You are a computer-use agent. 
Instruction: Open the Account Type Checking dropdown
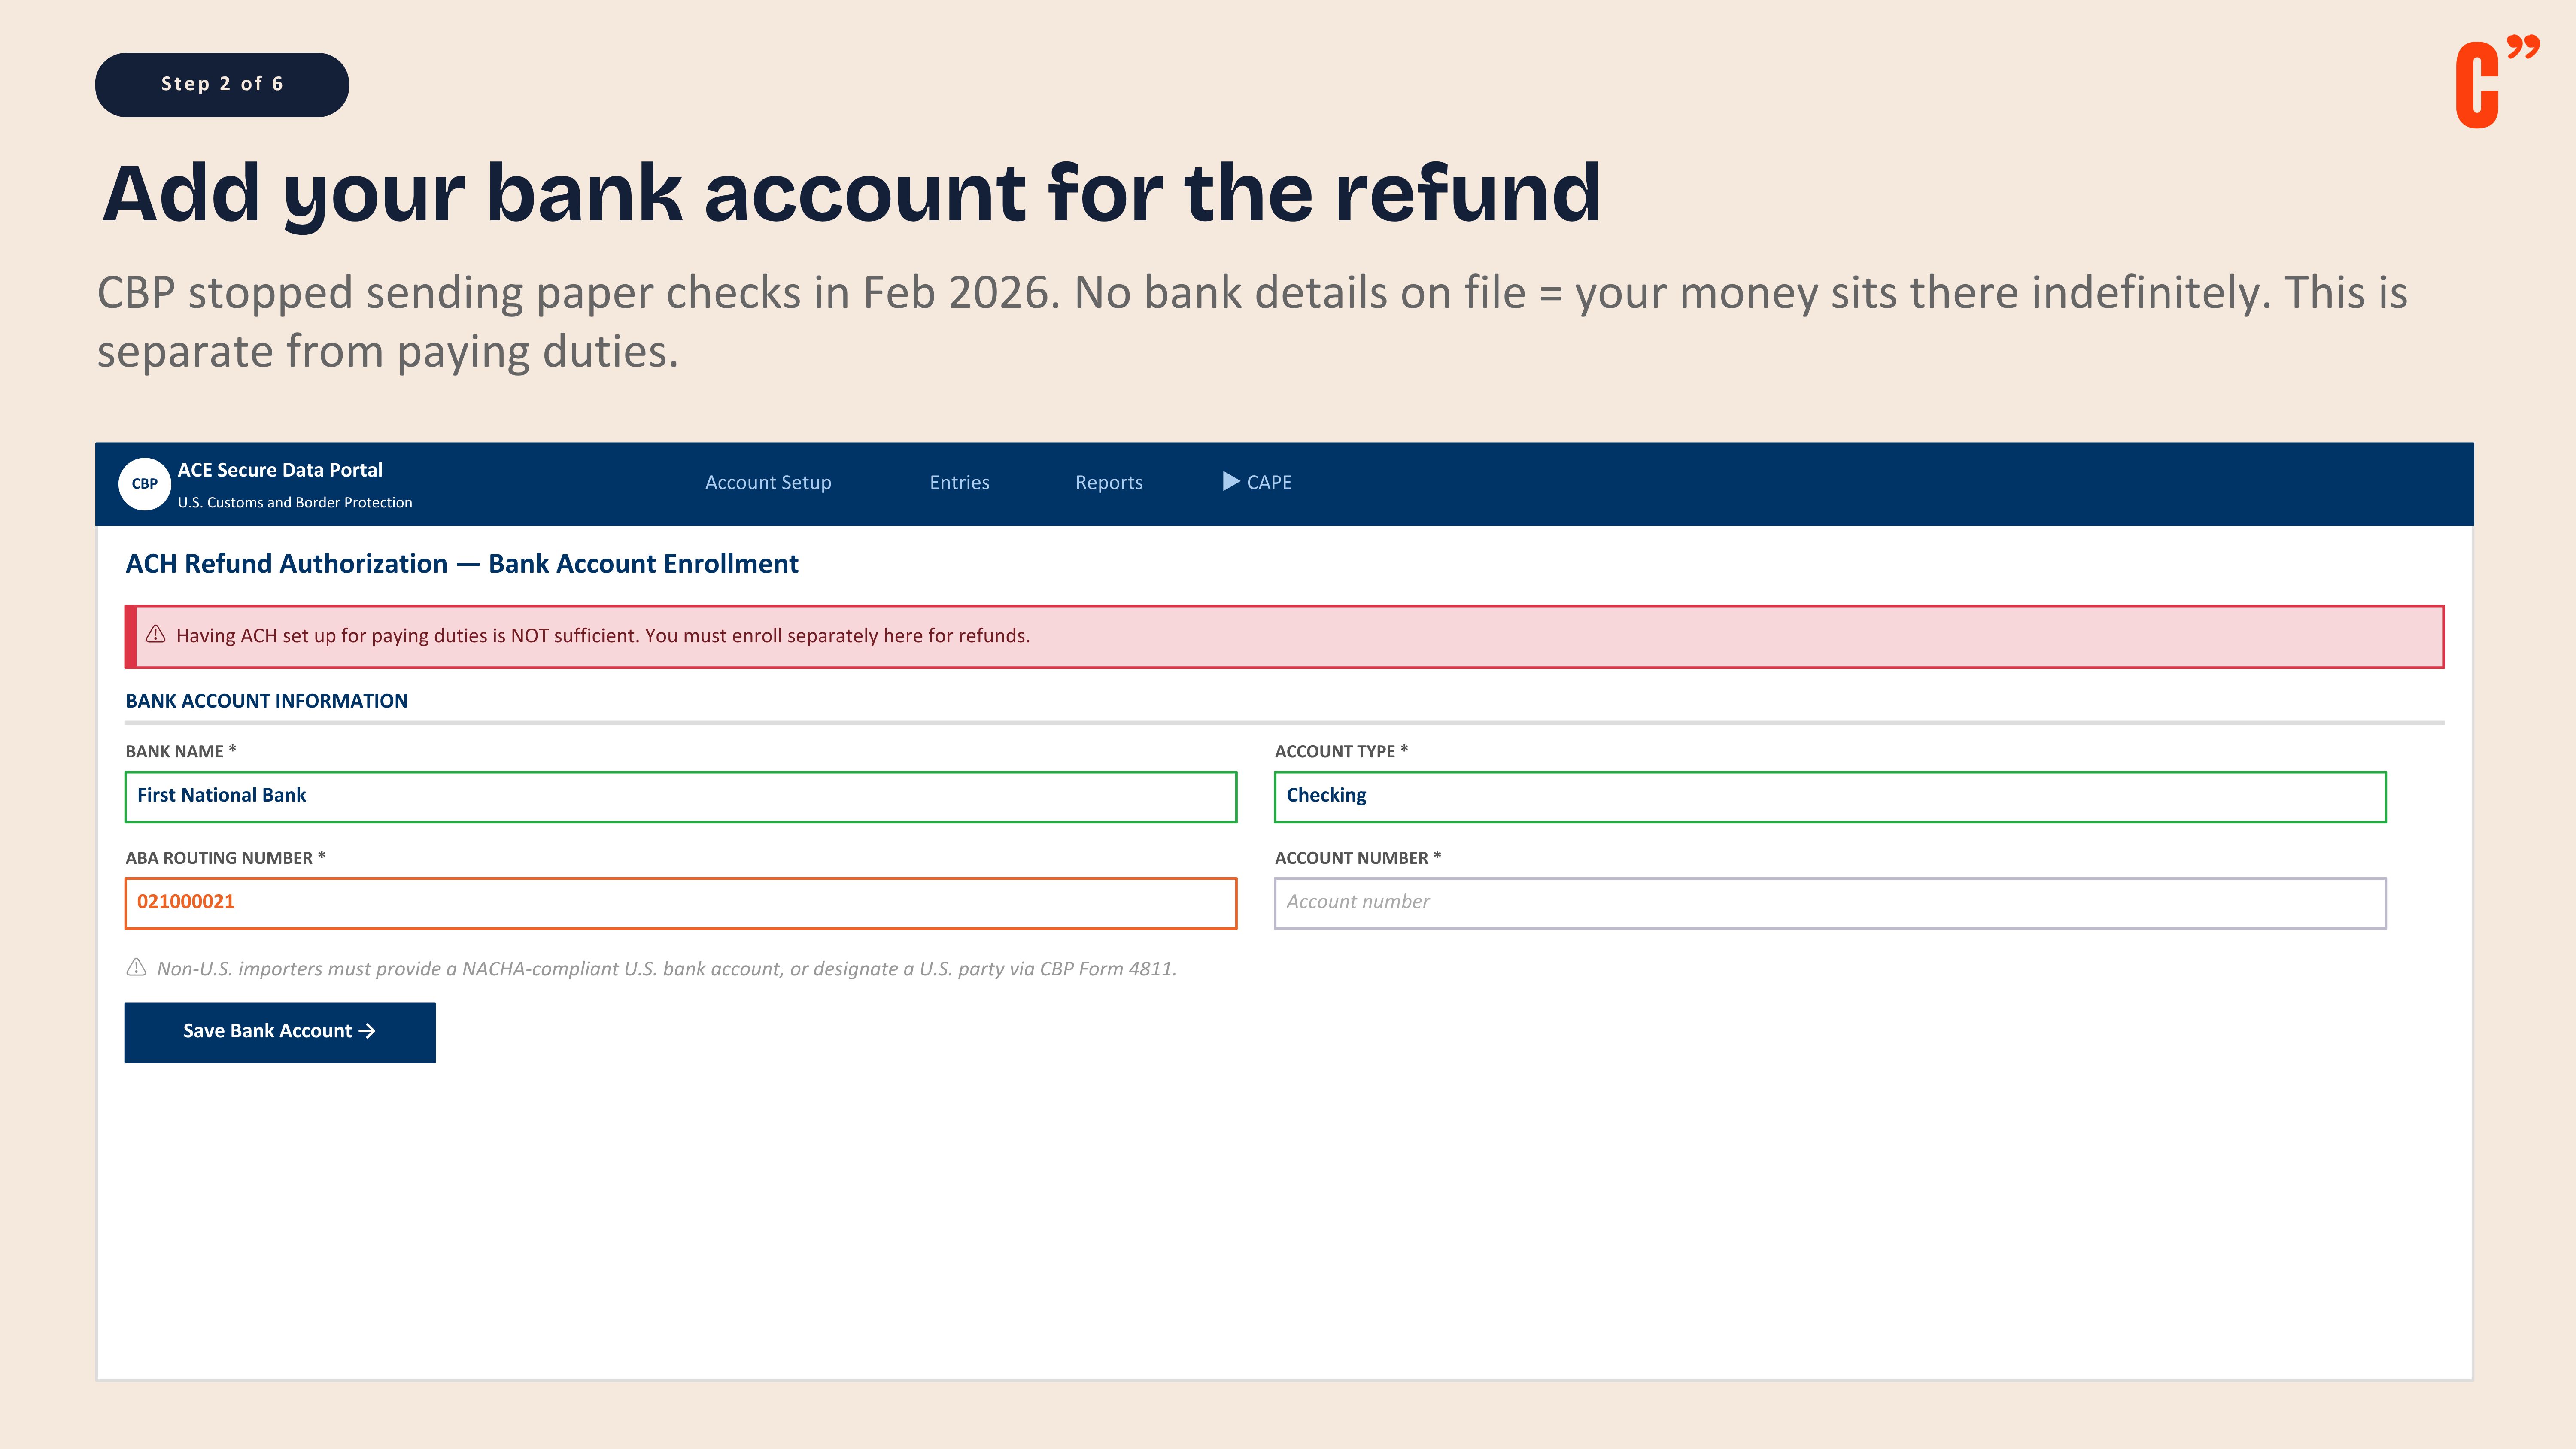[x=1829, y=796]
